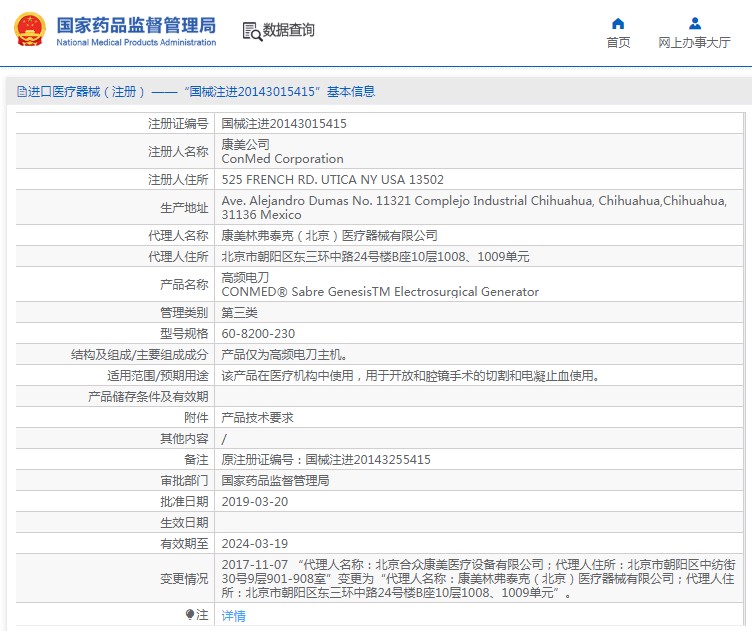This screenshot has height=631, width=752.
Task: Click the 网上办事大厅 user icon
Action: 694,23
